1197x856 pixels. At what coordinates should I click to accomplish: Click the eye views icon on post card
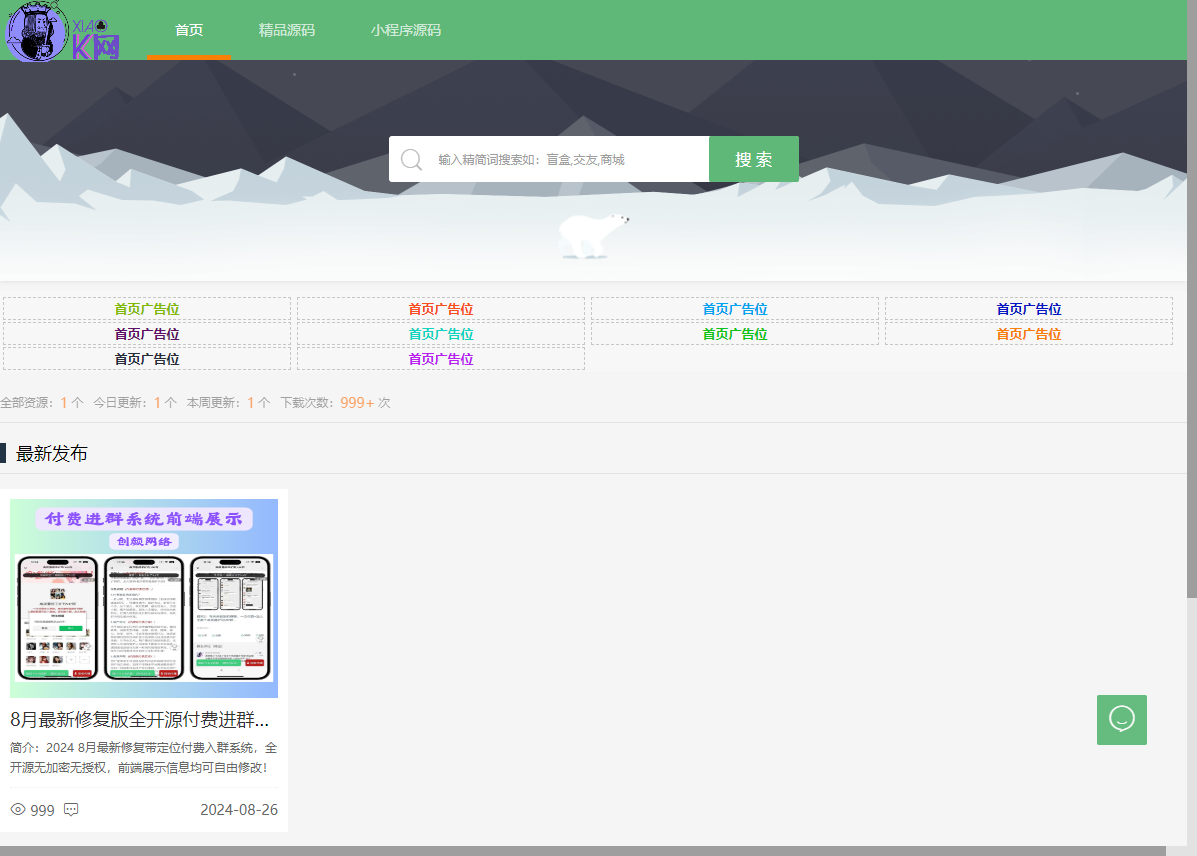pyautogui.click(x=18, y=809)
